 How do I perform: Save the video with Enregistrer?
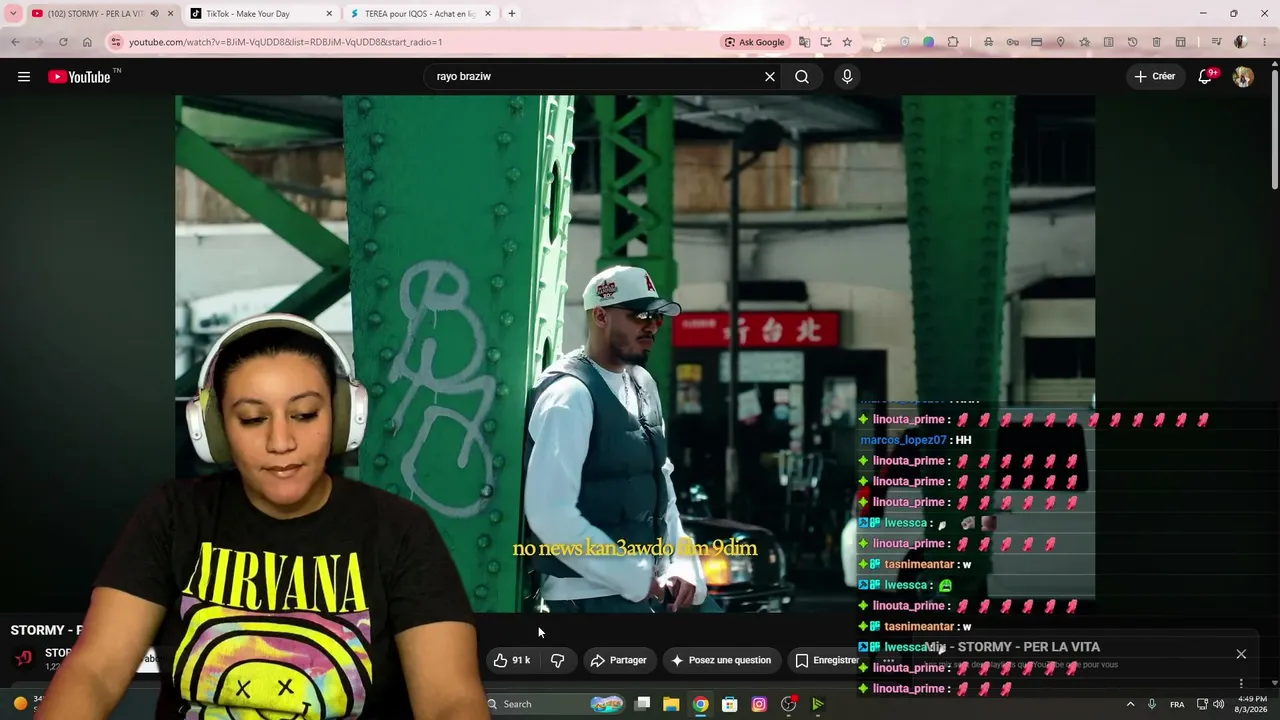[826, 660]
